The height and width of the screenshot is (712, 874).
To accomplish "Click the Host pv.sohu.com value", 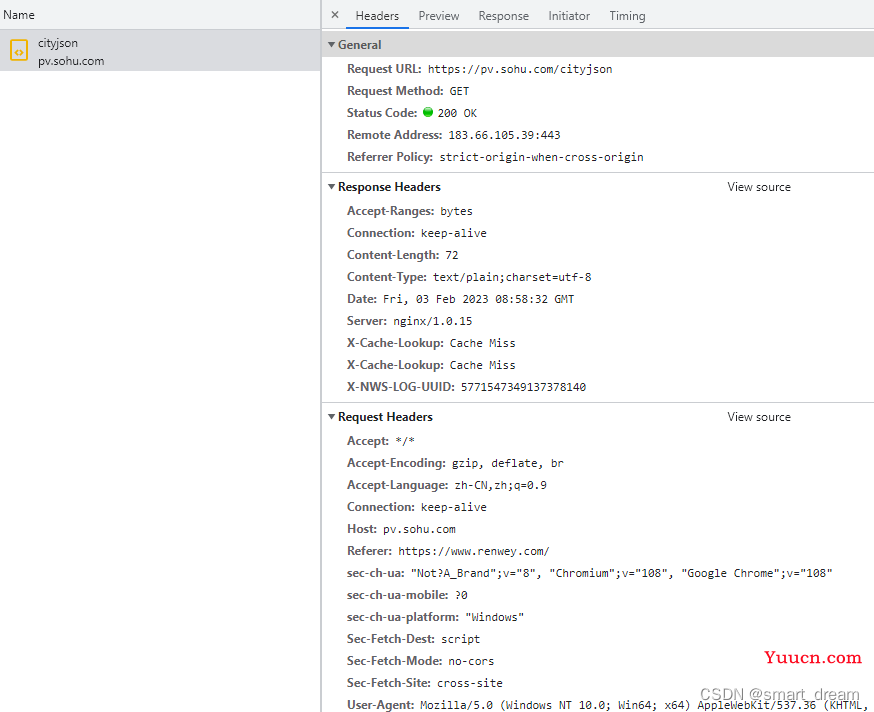I will click(419, 529).
